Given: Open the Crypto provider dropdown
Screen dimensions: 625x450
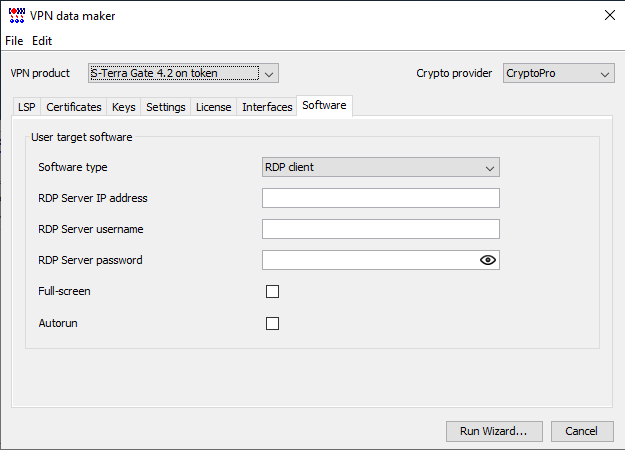Looking at the screenshot, I should click(x=558, y=73).
